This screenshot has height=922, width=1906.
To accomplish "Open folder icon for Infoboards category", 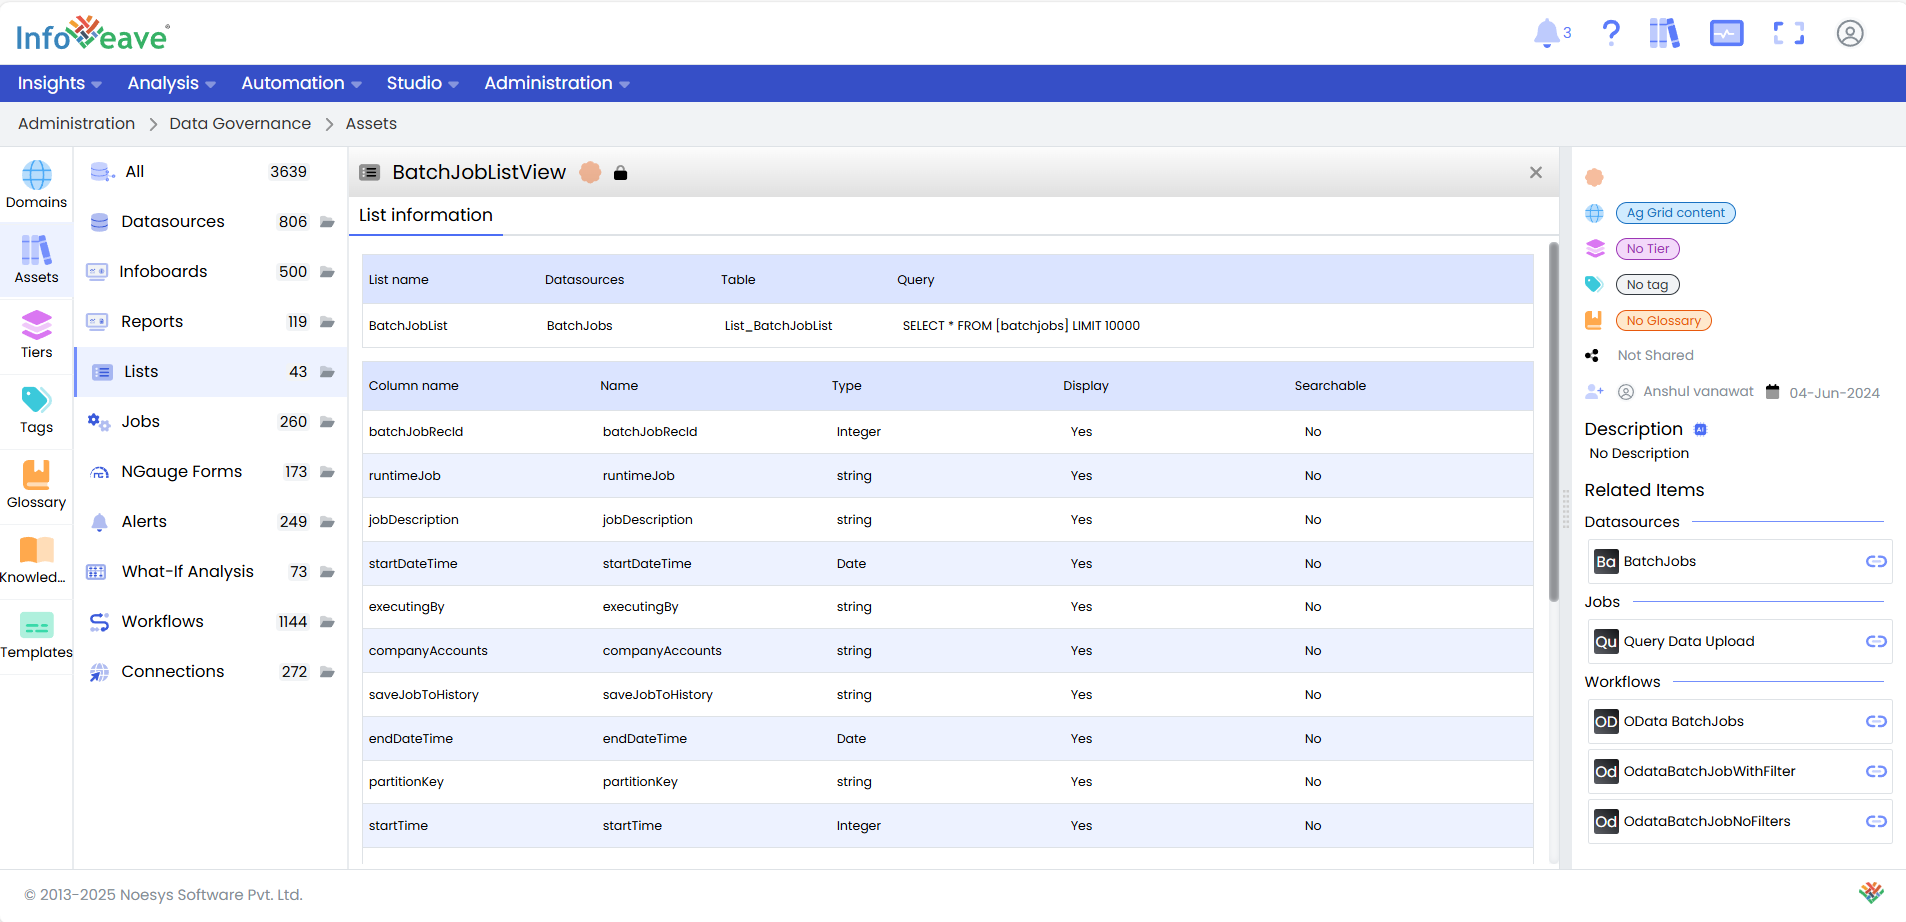I will 327,272.
